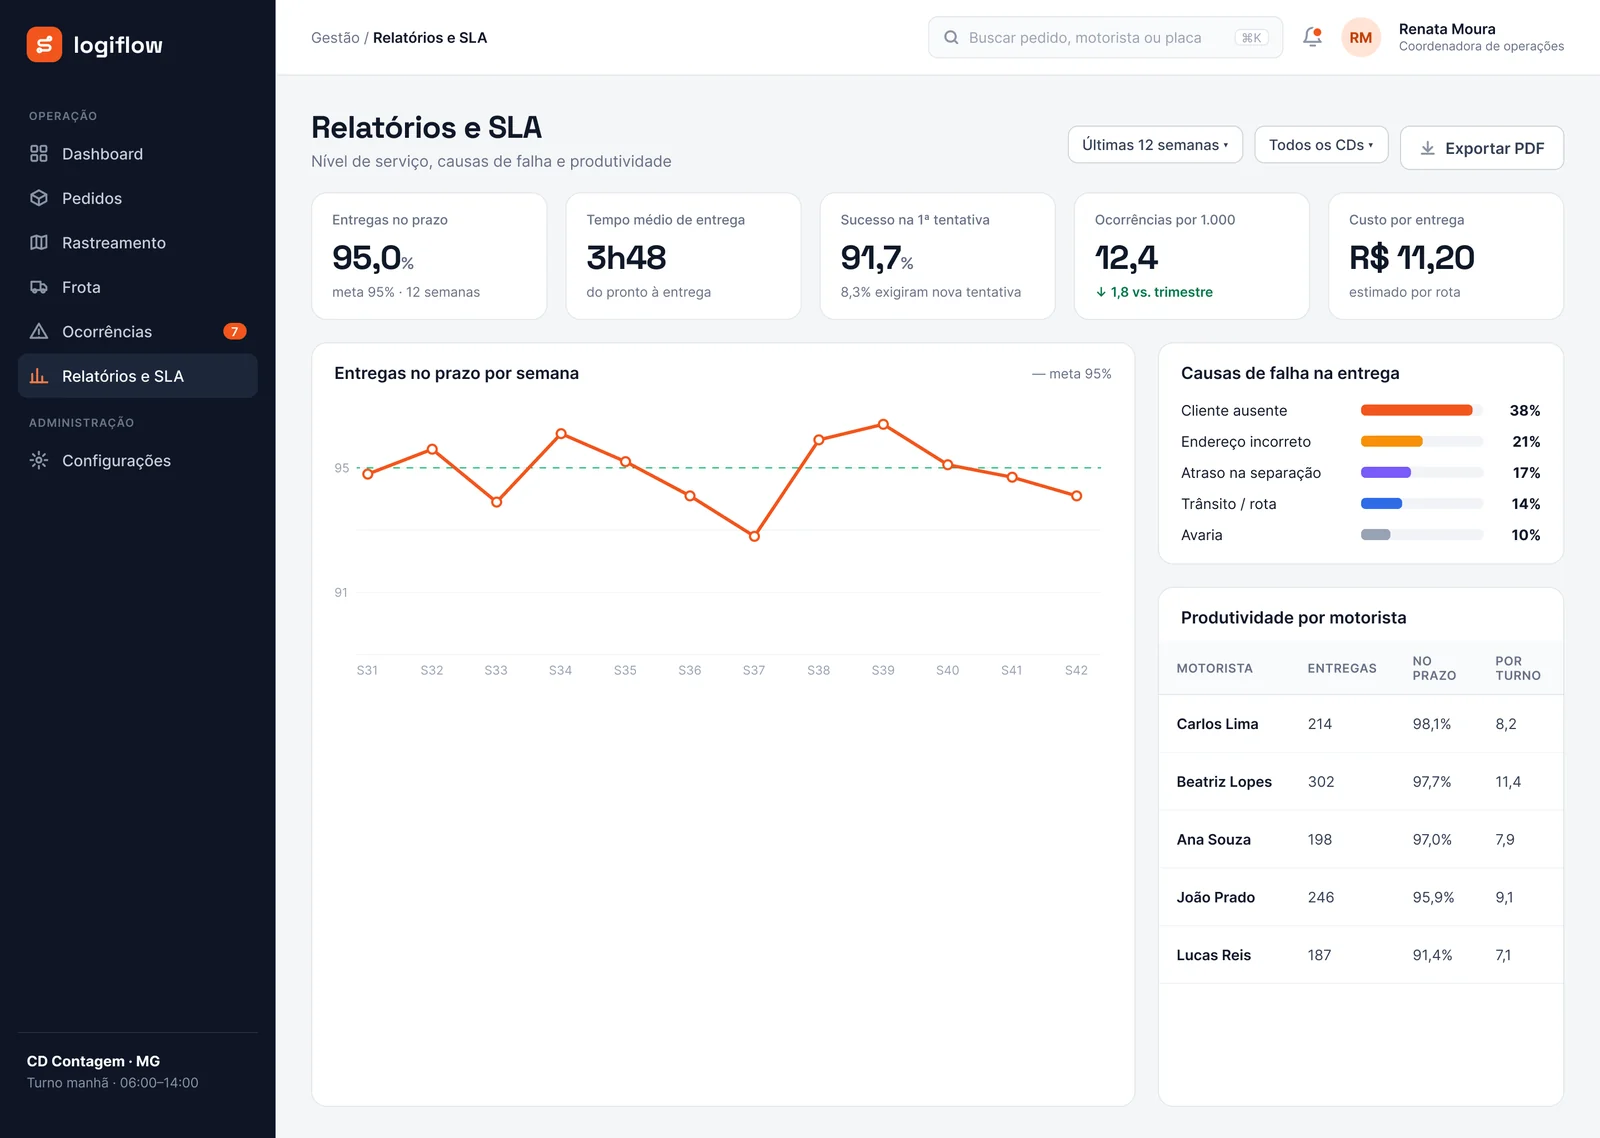This screenshot has width=1600, height=1138.
Task: Click the R$ 11,20 custo value
Action: [x=1411, y=257]
